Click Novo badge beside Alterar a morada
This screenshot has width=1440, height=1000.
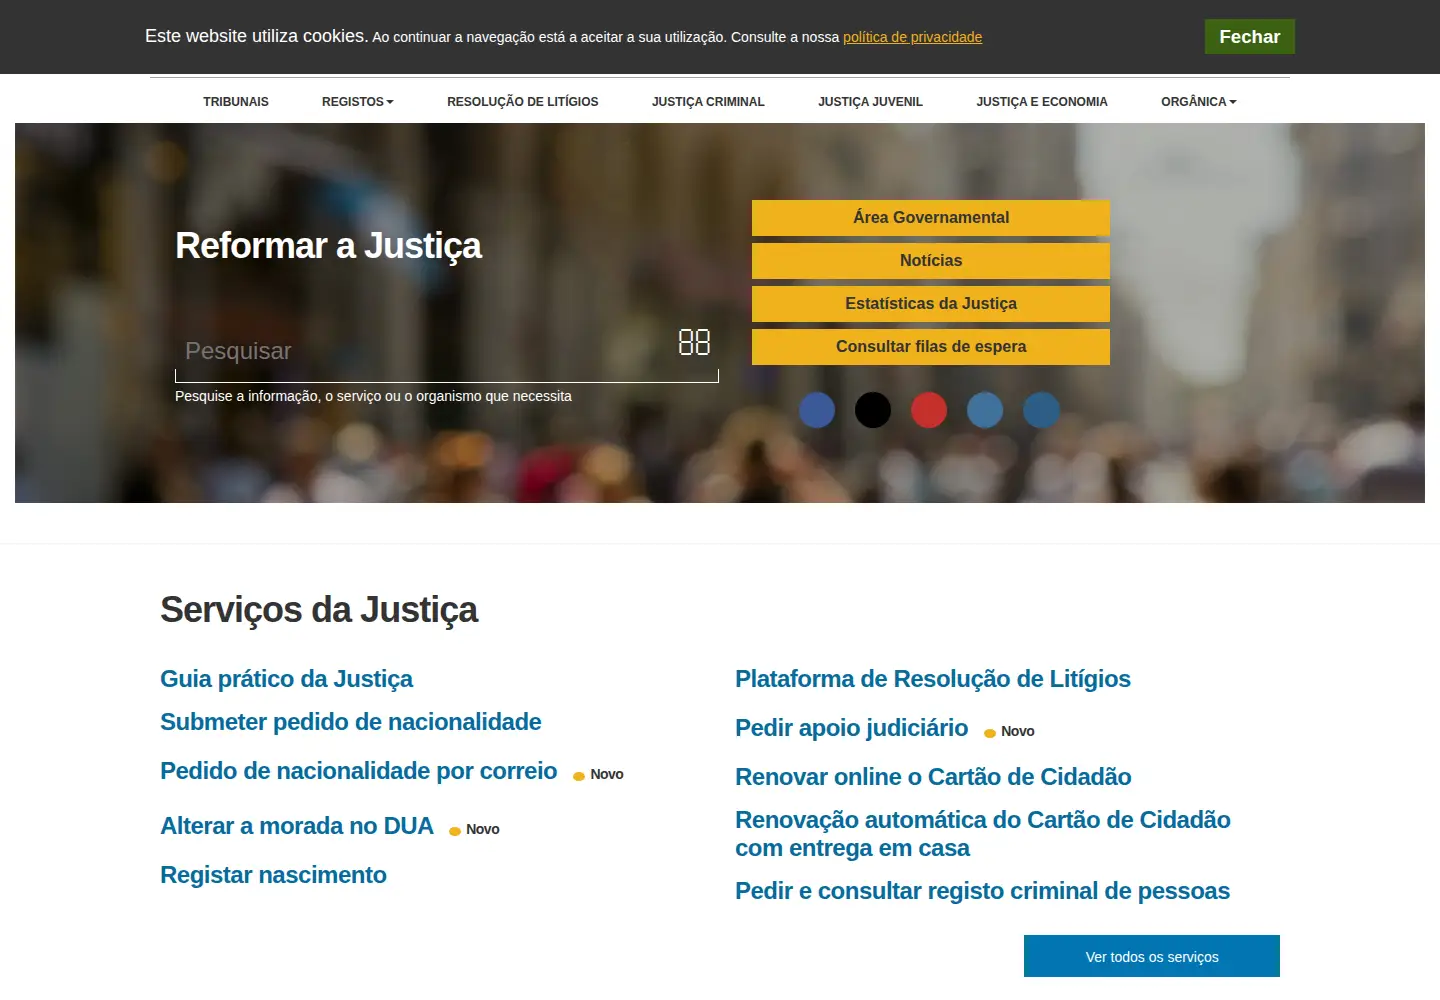[x=475, y=830]
